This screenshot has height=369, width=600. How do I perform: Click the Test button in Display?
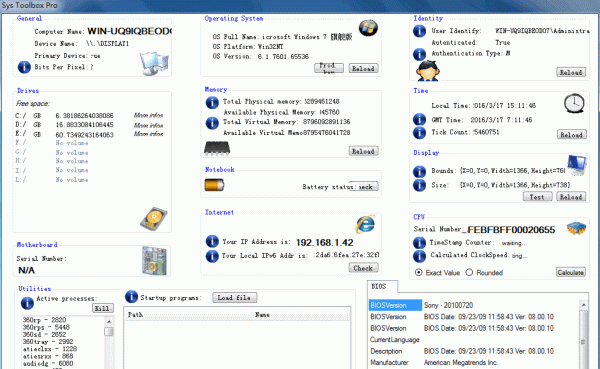pos(537,197)
